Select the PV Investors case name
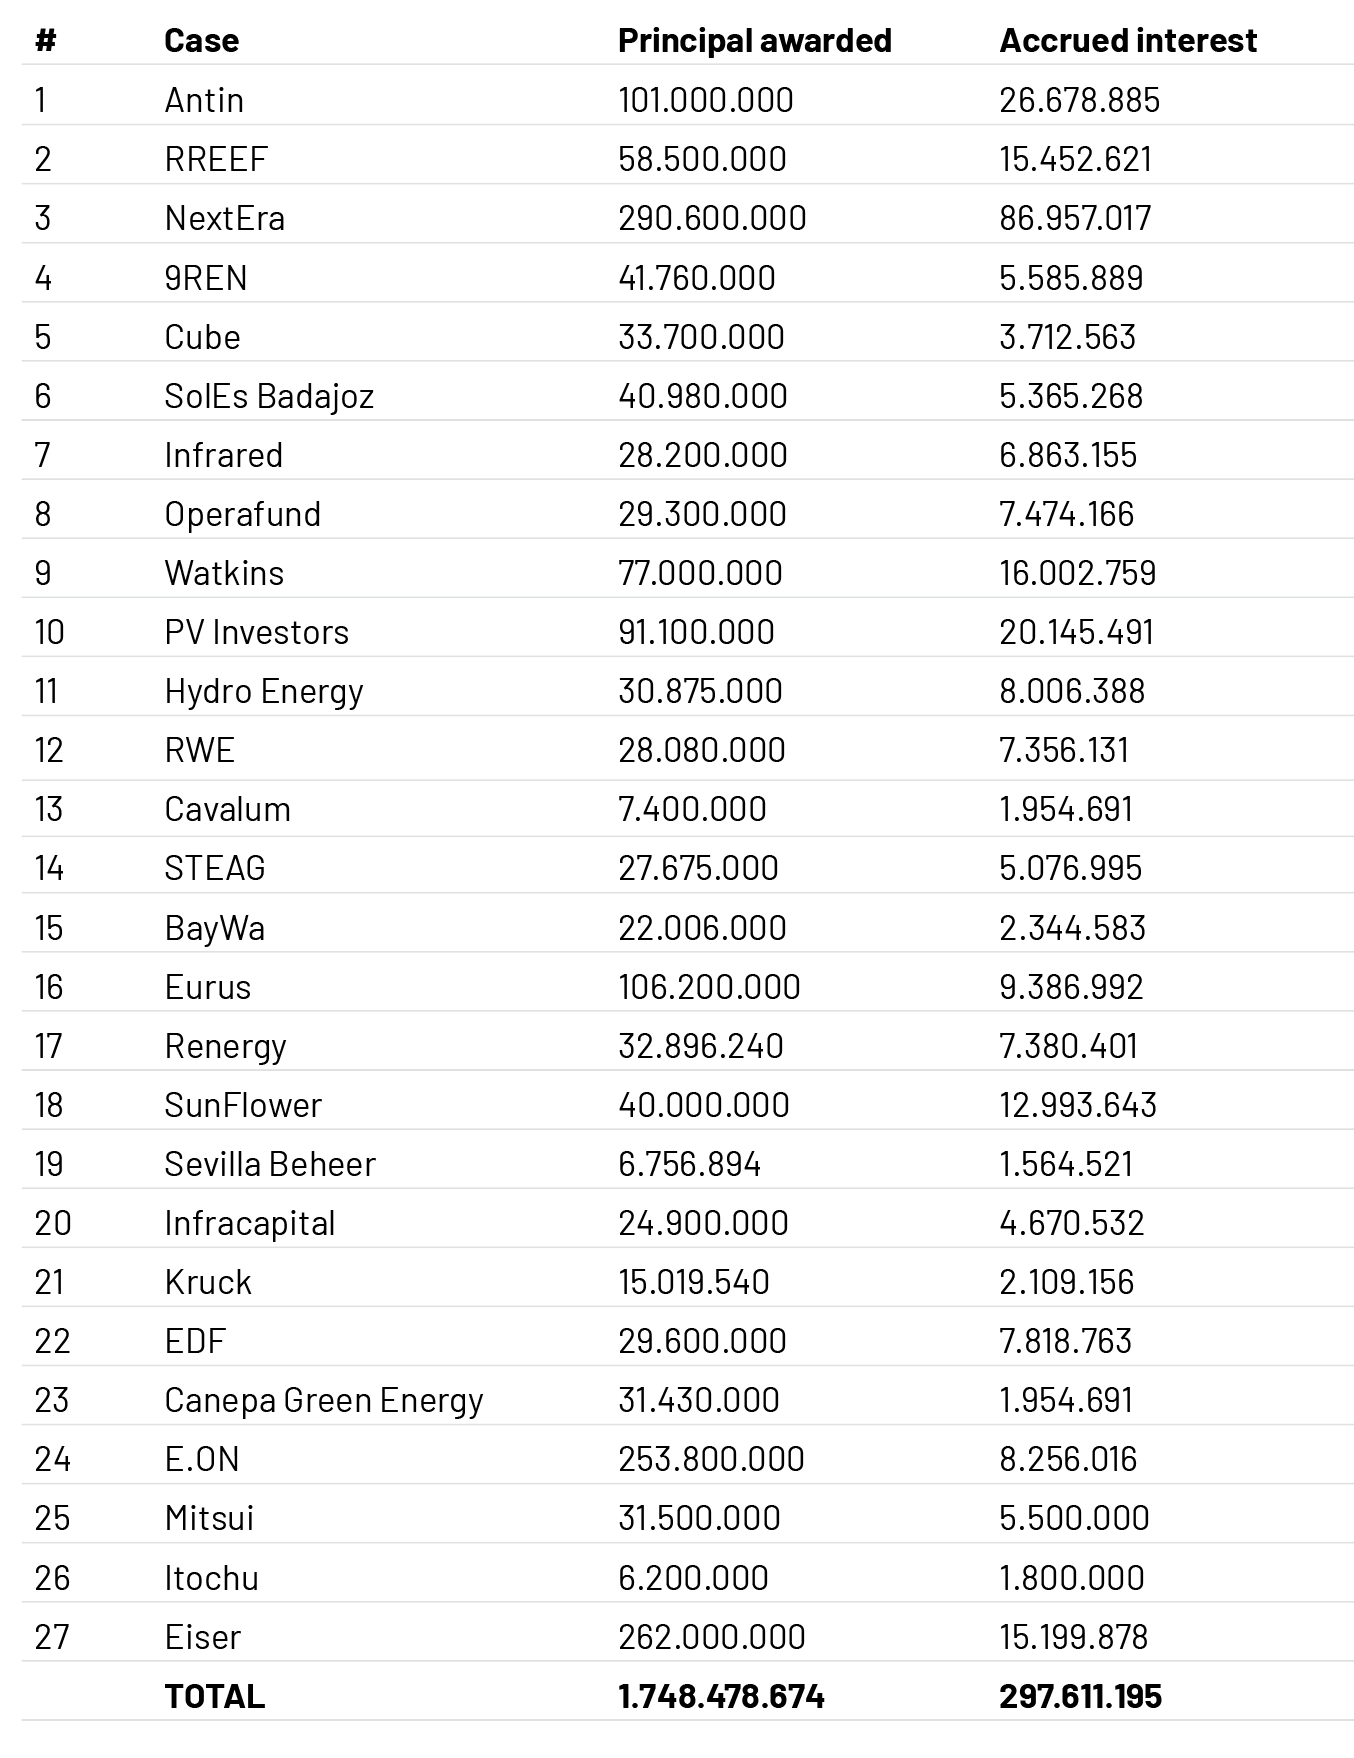1354x1758 pixels. click(257, 632)
